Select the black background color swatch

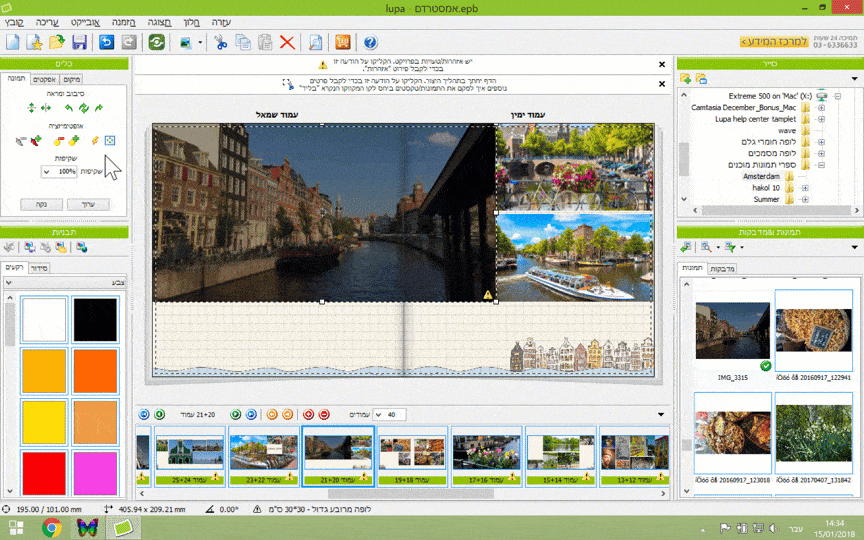pos(95,320)
